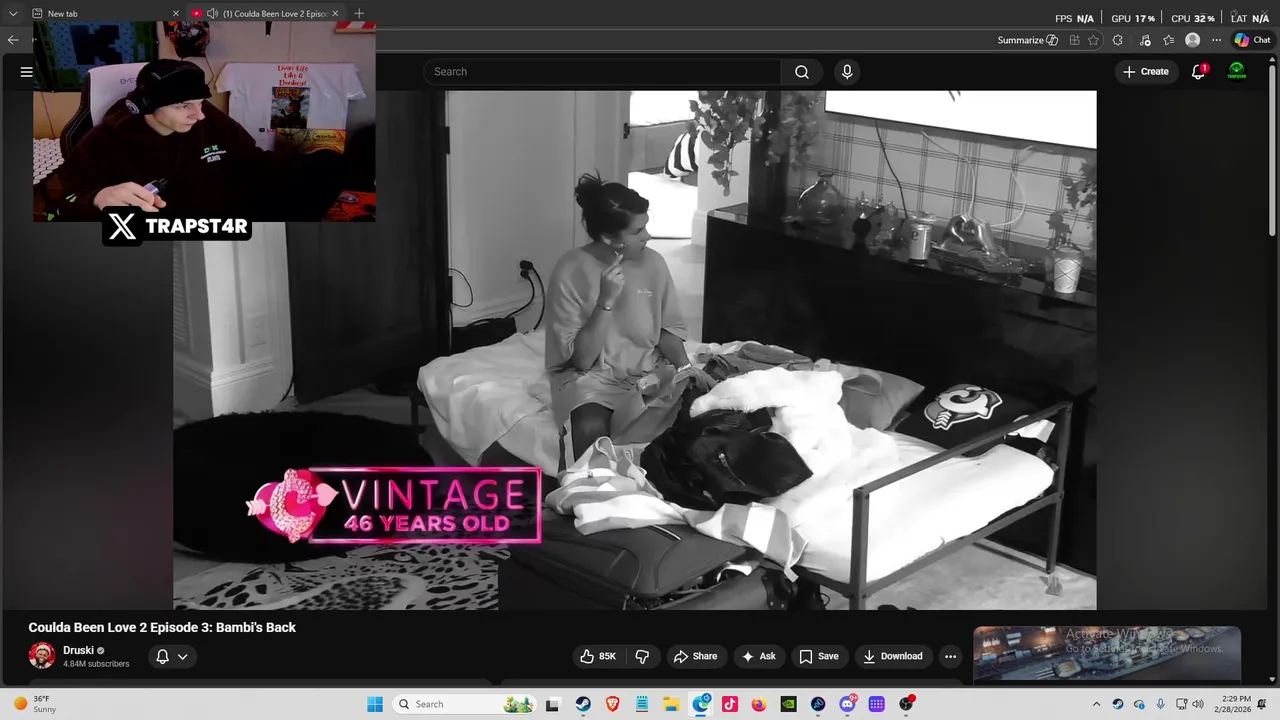Open Druski channel avatar
This screenshot has height=720, width=1280.
tap(42, 656)
